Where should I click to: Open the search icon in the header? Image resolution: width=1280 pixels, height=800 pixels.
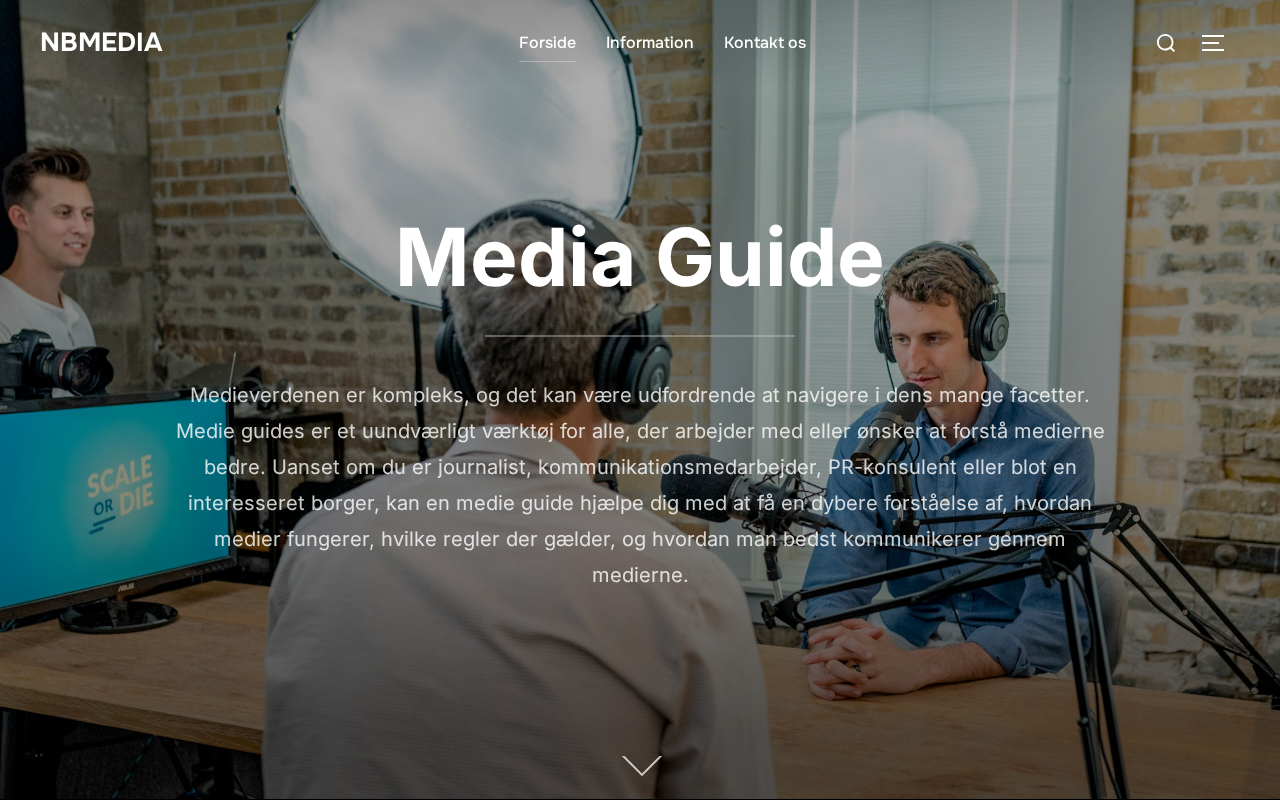1166,43
